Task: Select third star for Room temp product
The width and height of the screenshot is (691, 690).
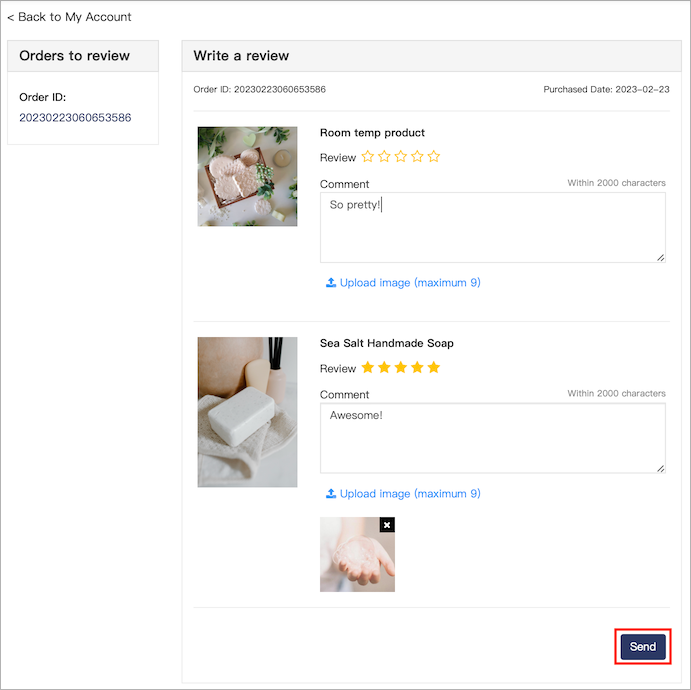Action: pos(401,156)
